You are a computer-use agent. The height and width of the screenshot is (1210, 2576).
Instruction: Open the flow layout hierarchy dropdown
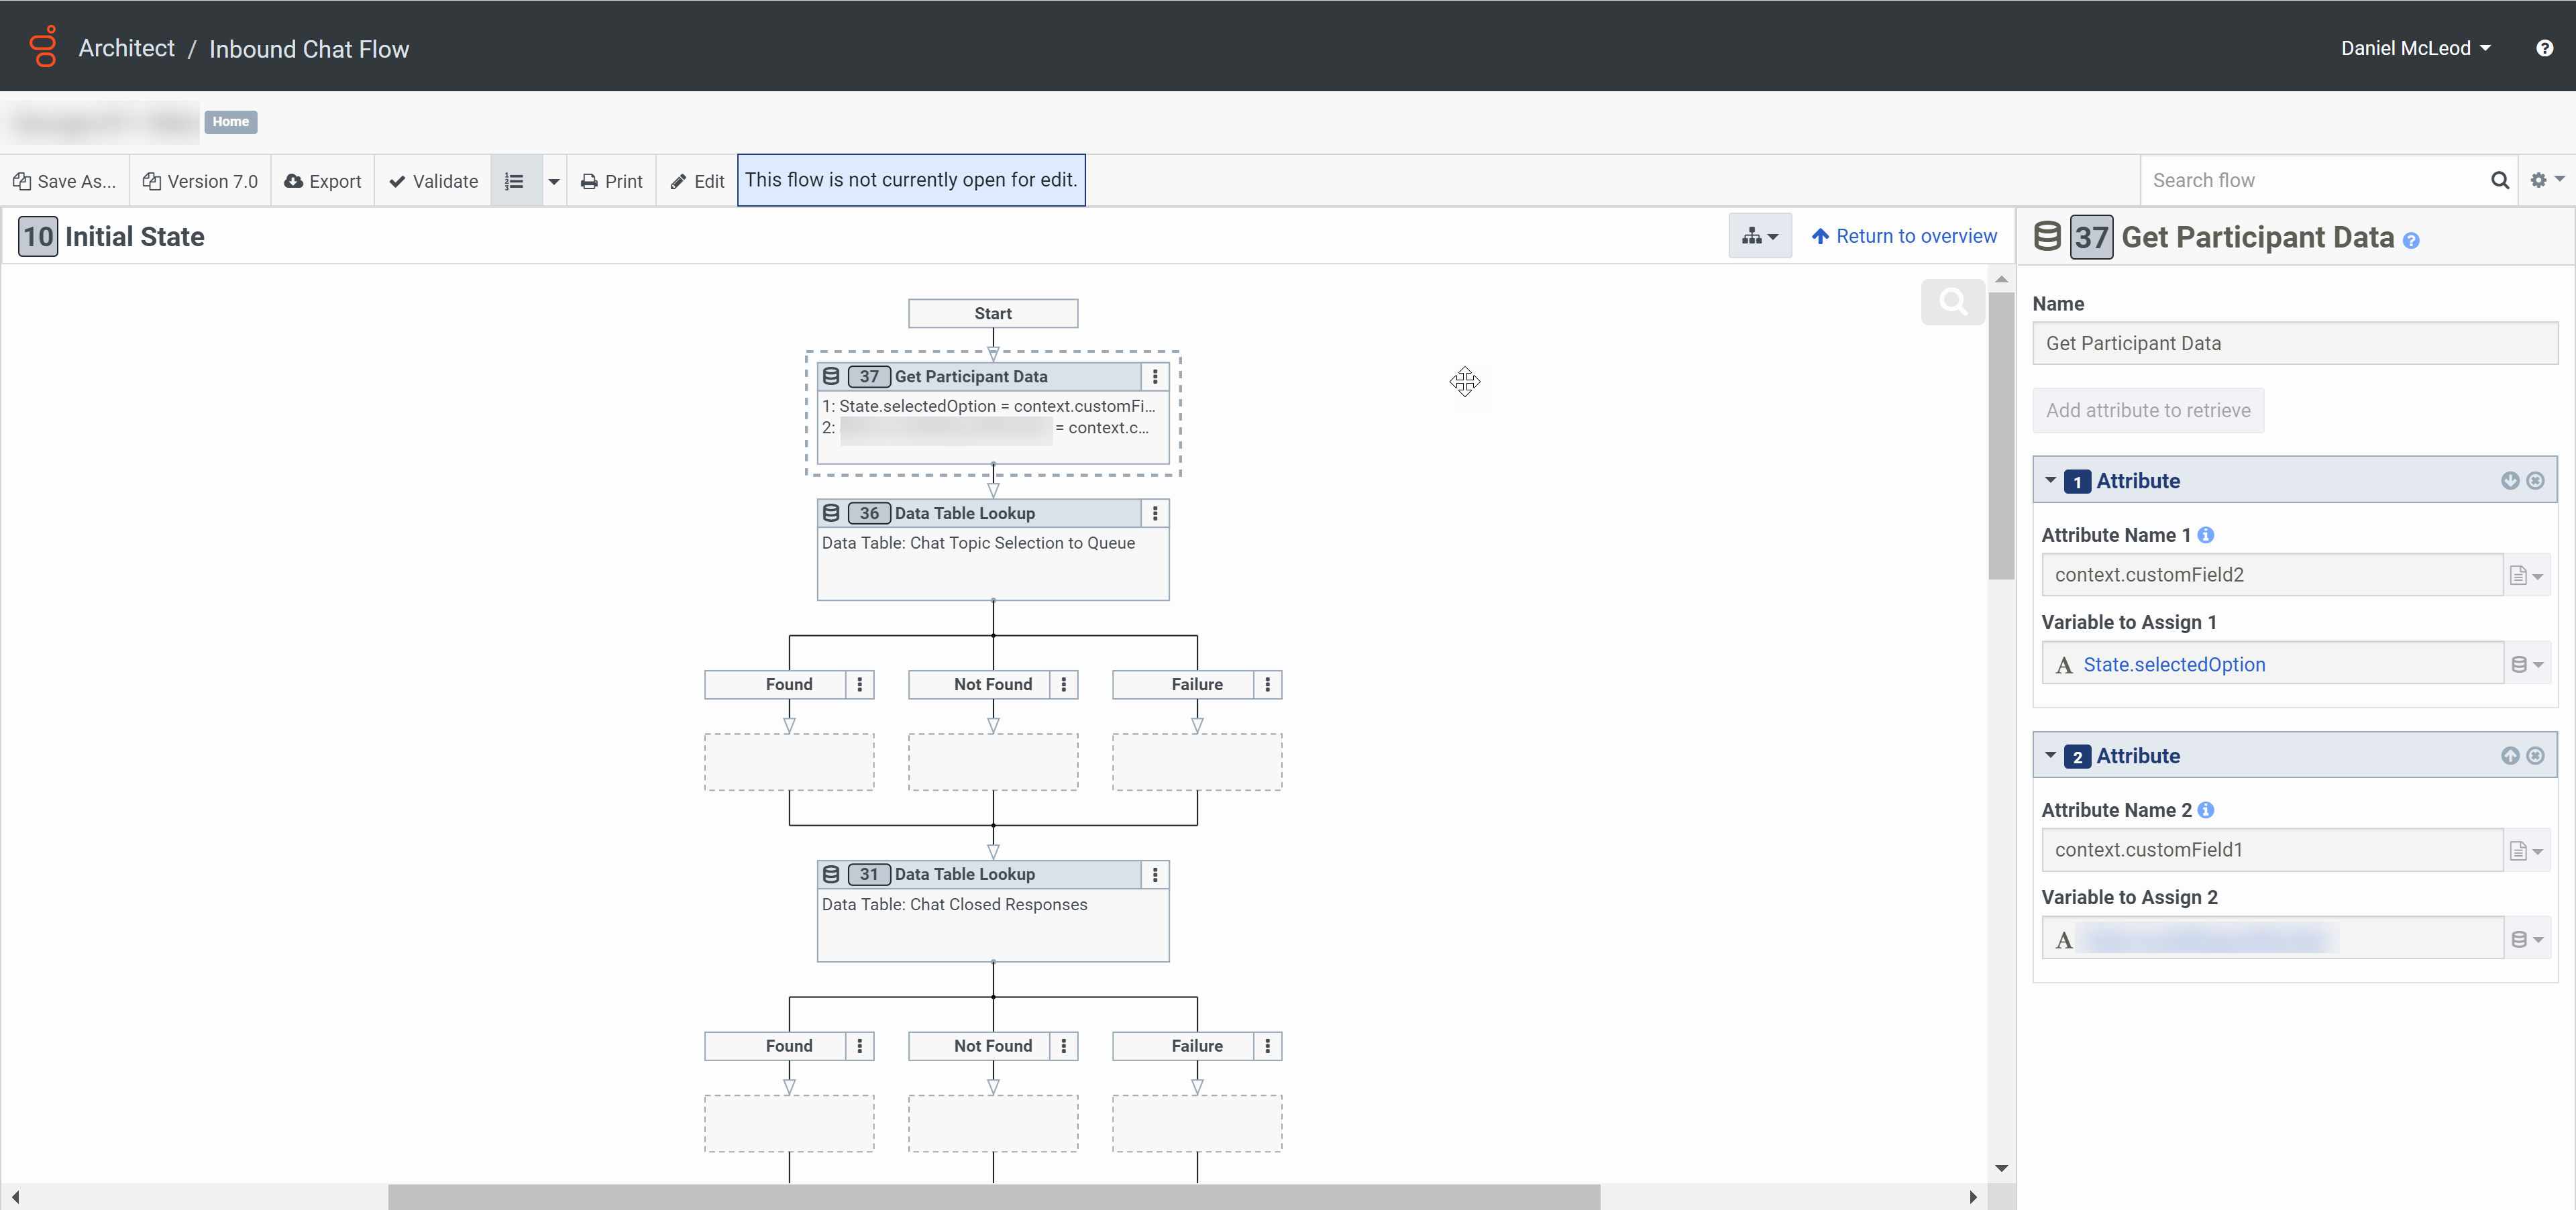coord(1759,237)
